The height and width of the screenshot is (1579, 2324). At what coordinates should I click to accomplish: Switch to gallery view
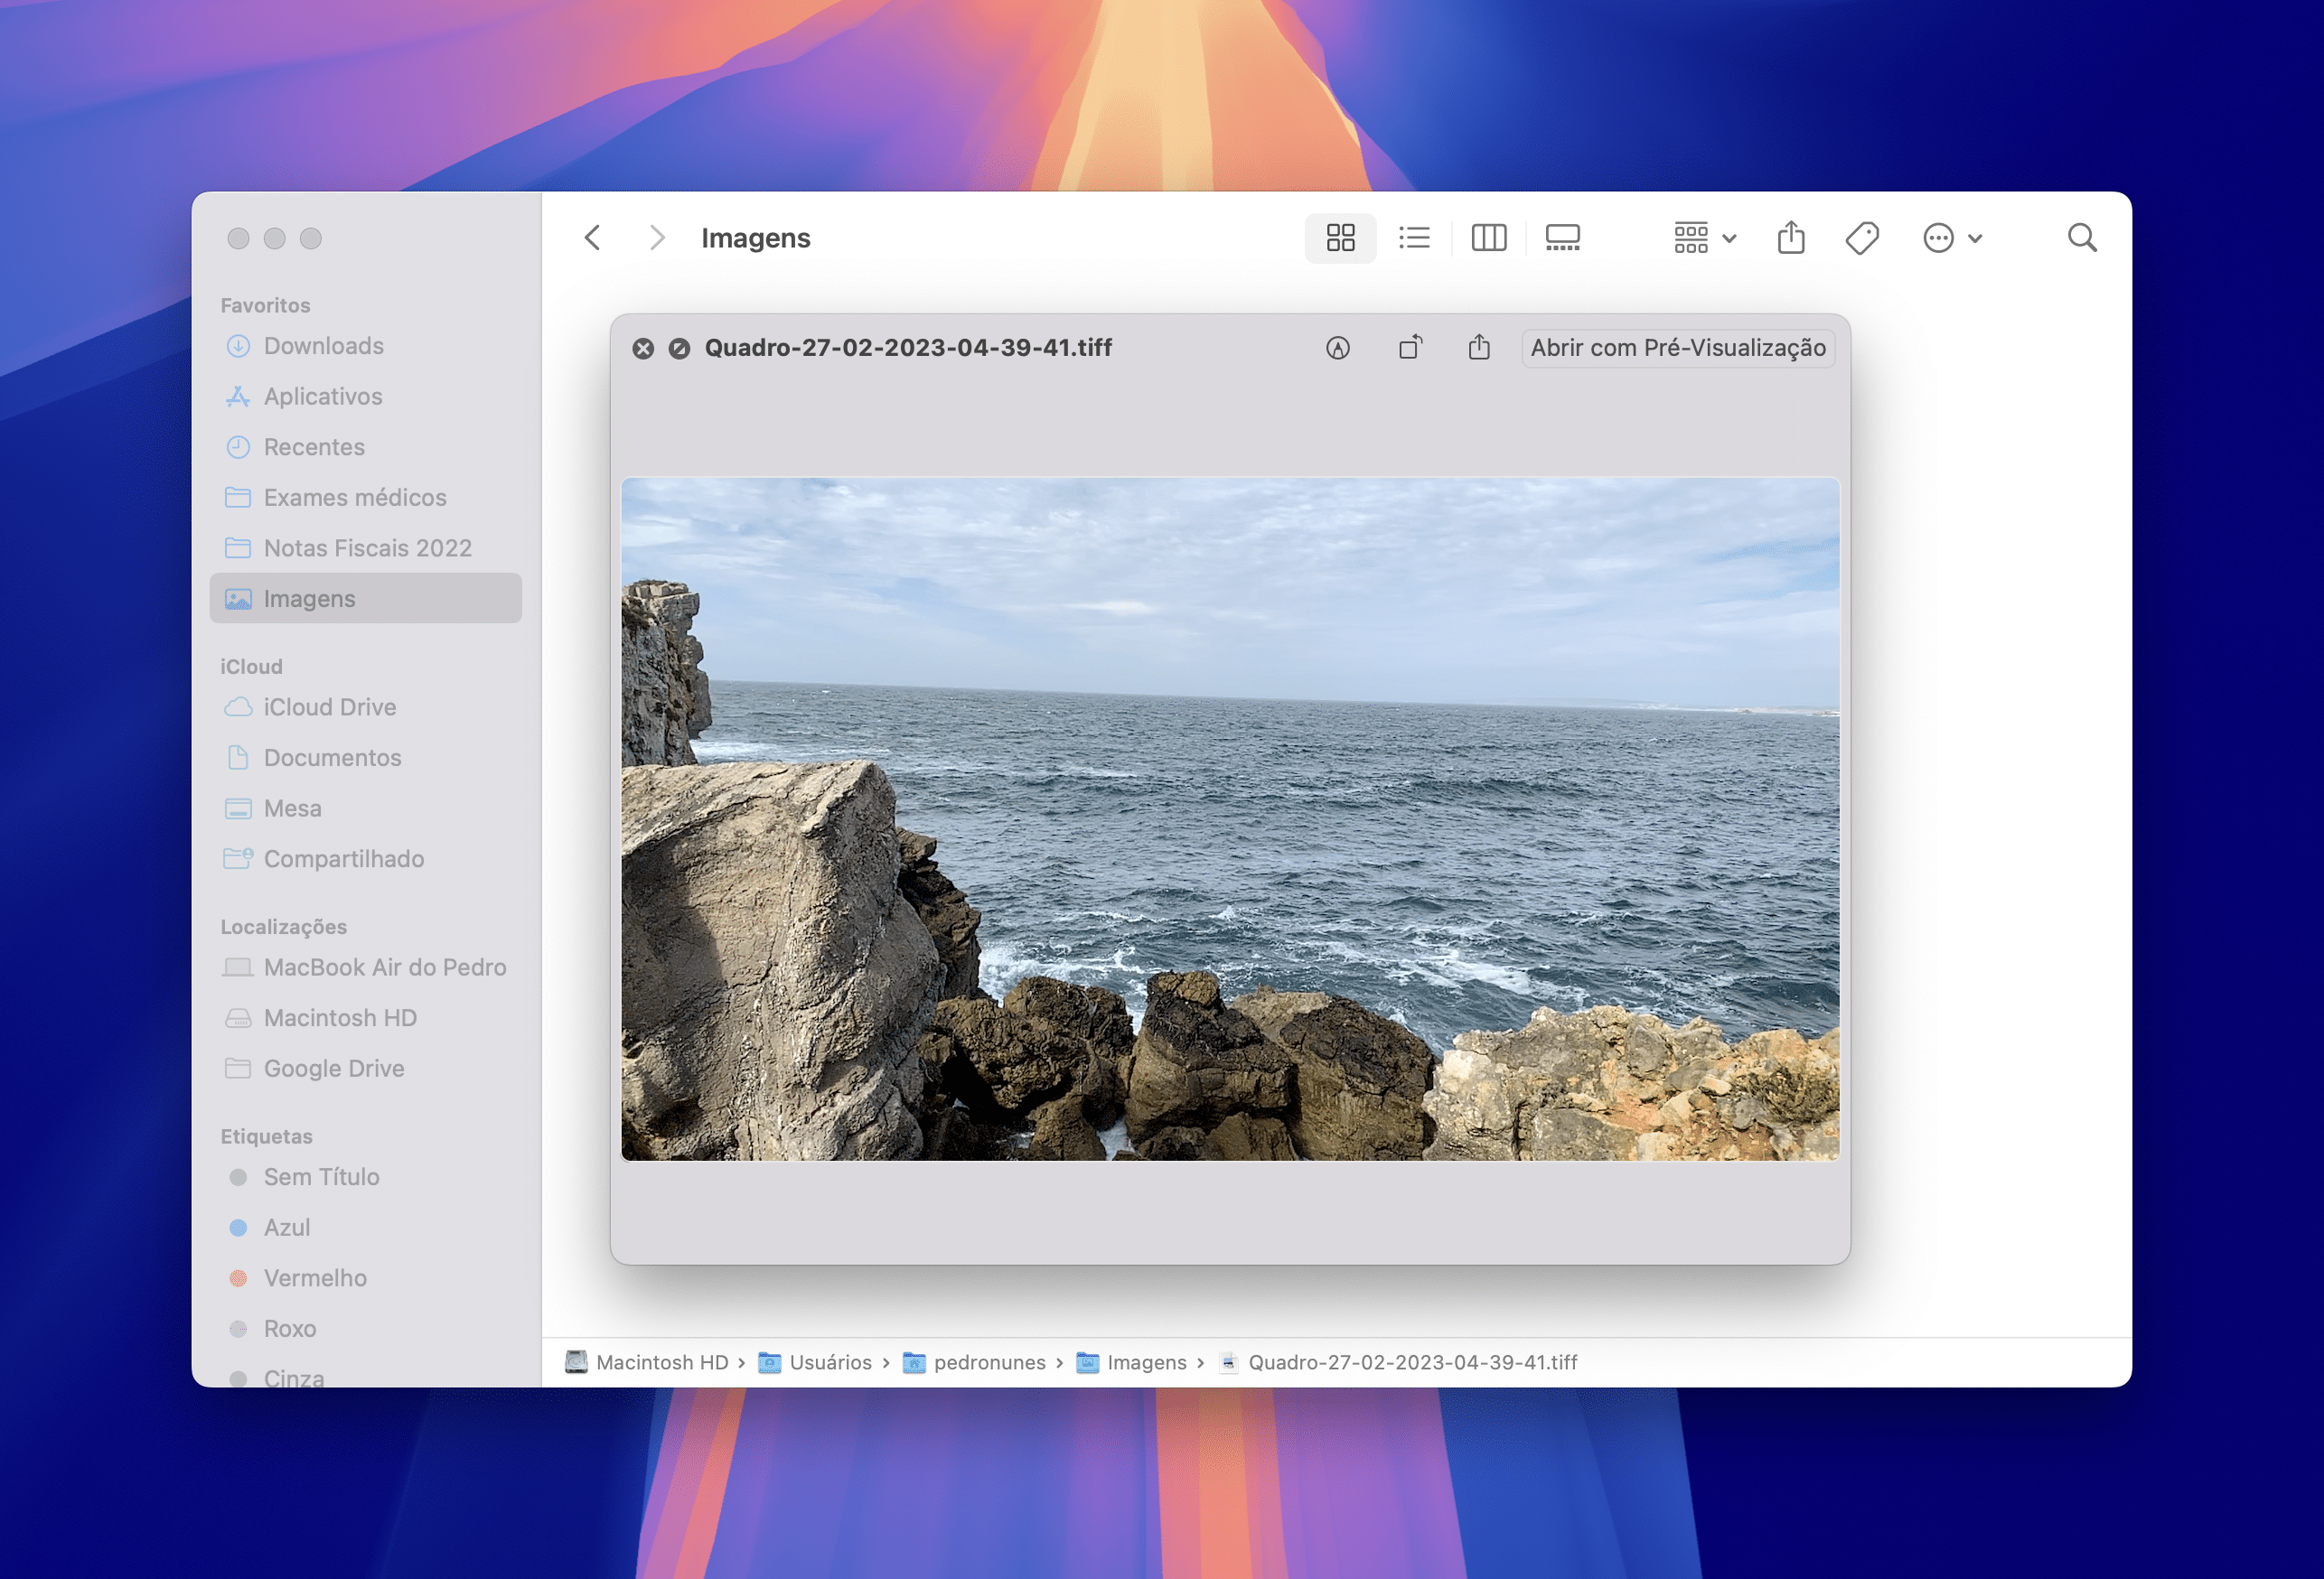[x=1562, y=238]
